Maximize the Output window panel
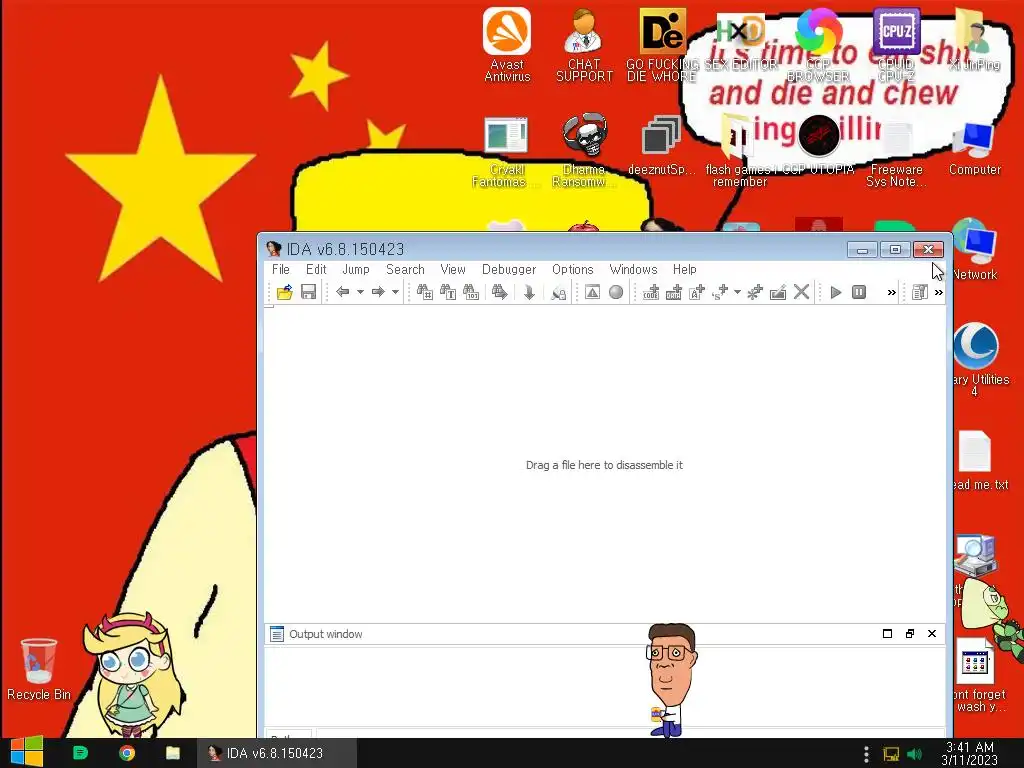 coord(887,633)
